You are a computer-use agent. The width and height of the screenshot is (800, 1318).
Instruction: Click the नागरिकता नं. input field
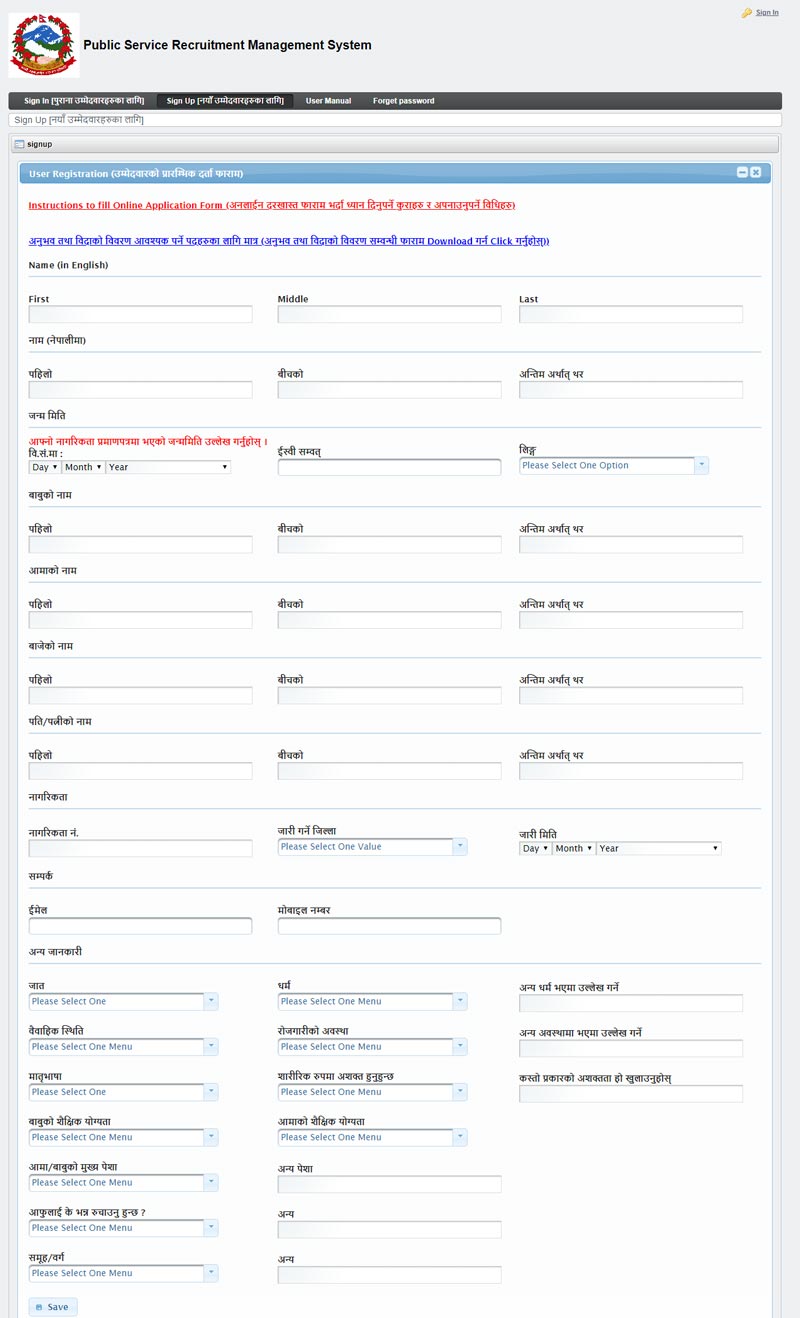(141, 848)
